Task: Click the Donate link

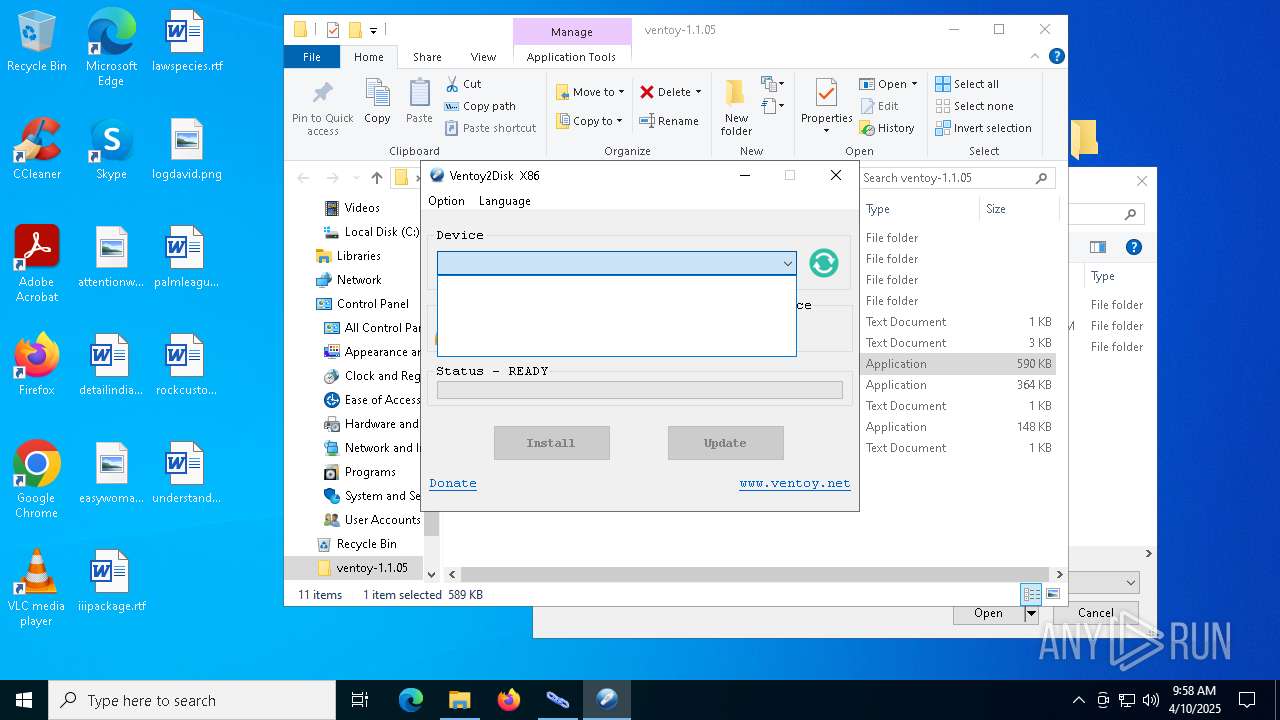Action: click(x=453, y=483)
